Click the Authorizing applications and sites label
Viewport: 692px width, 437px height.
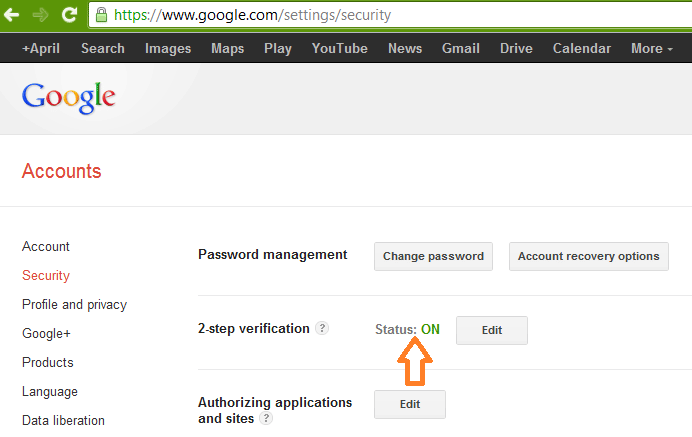(x=275, y=410)
